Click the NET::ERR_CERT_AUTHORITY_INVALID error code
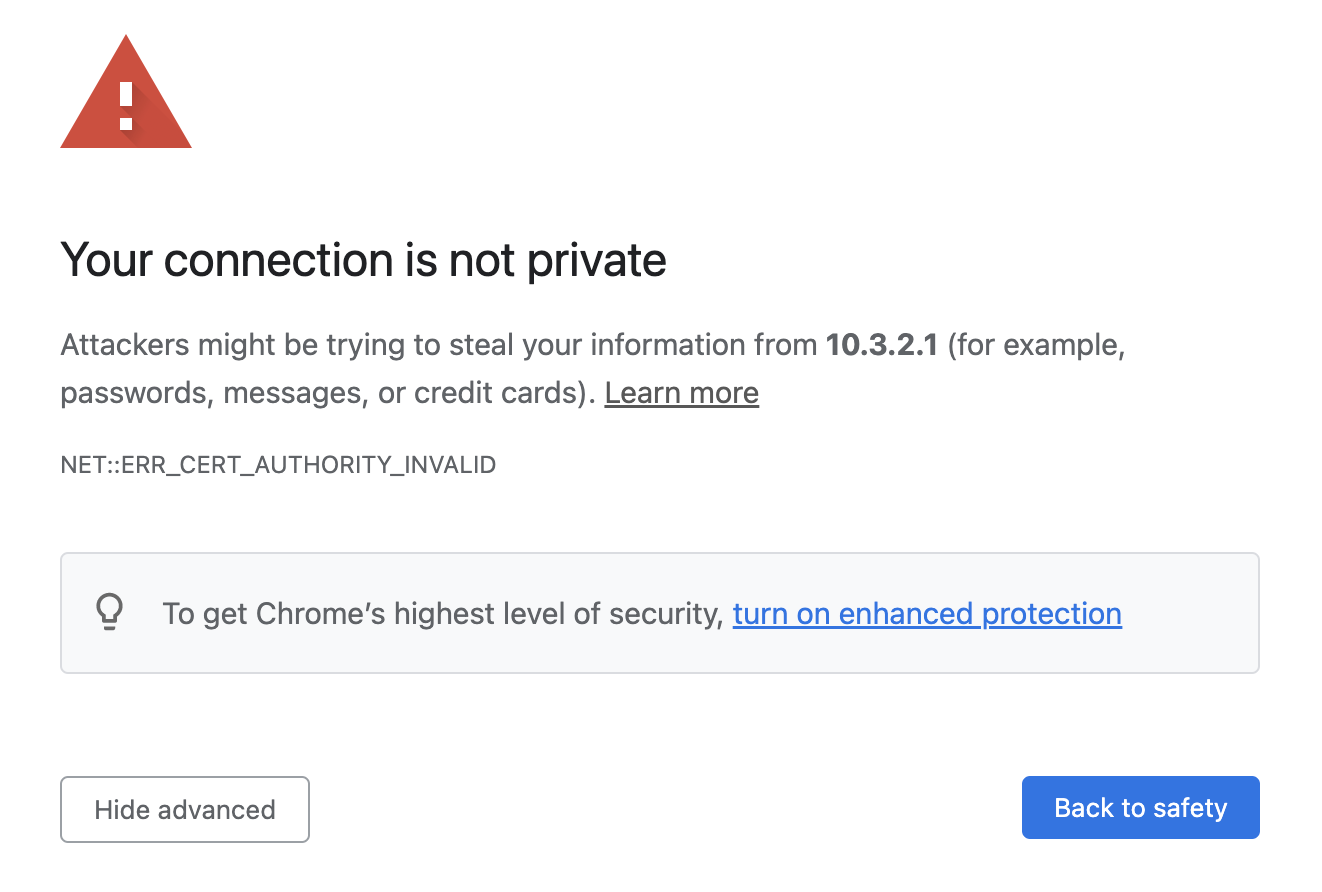This screenshot has height=892, width=1322. pos(278,465)
